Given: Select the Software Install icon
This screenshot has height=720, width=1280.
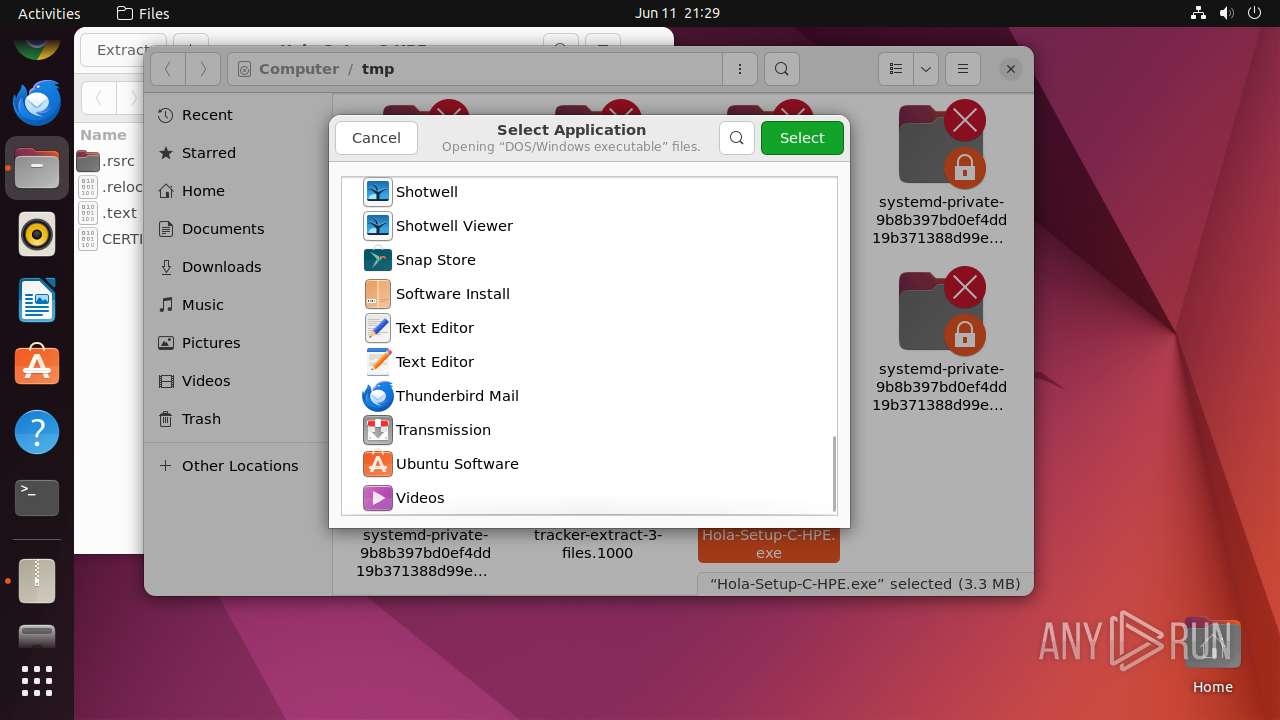Looking at the screenshot, I should pos(377,294).
